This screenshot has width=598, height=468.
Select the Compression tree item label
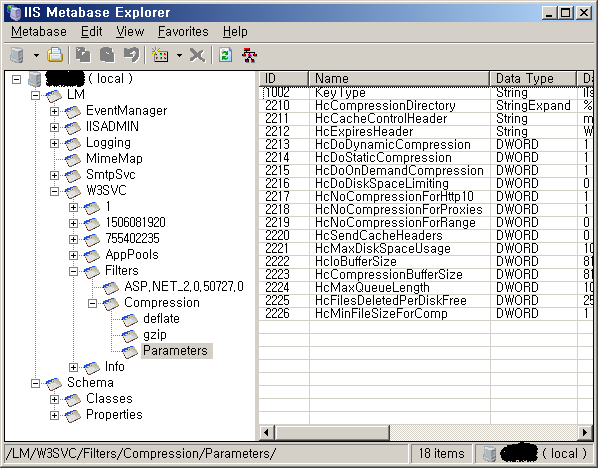point(162,302)
